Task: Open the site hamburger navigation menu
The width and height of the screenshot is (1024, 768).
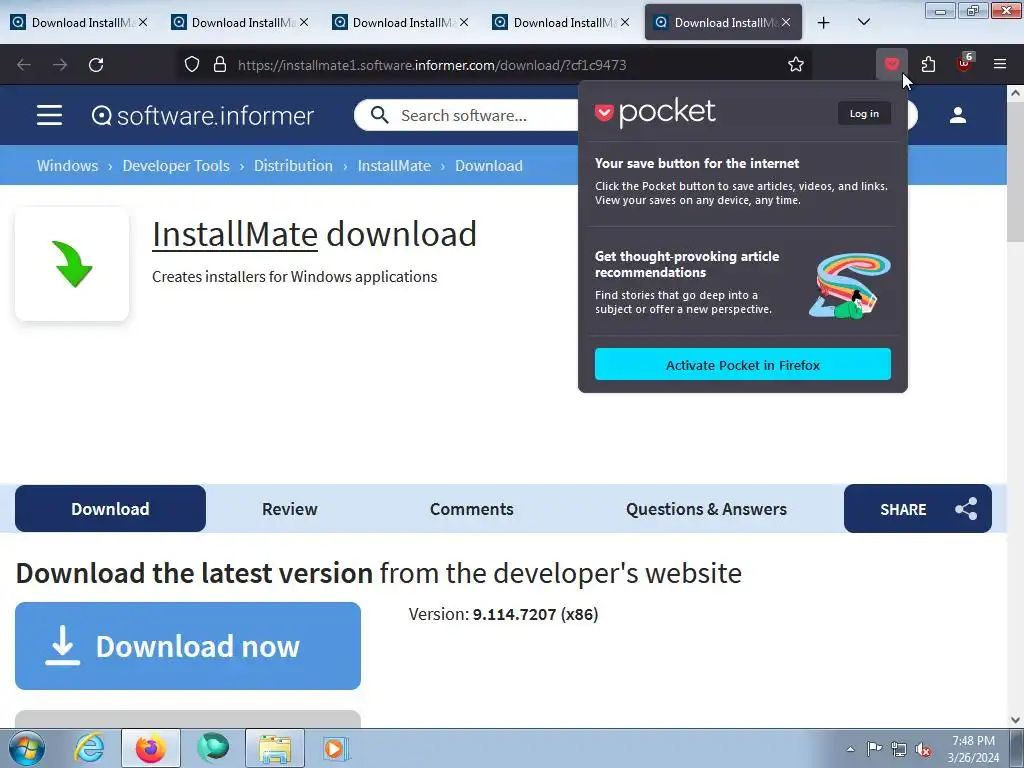Action: [x=49, y=115]
